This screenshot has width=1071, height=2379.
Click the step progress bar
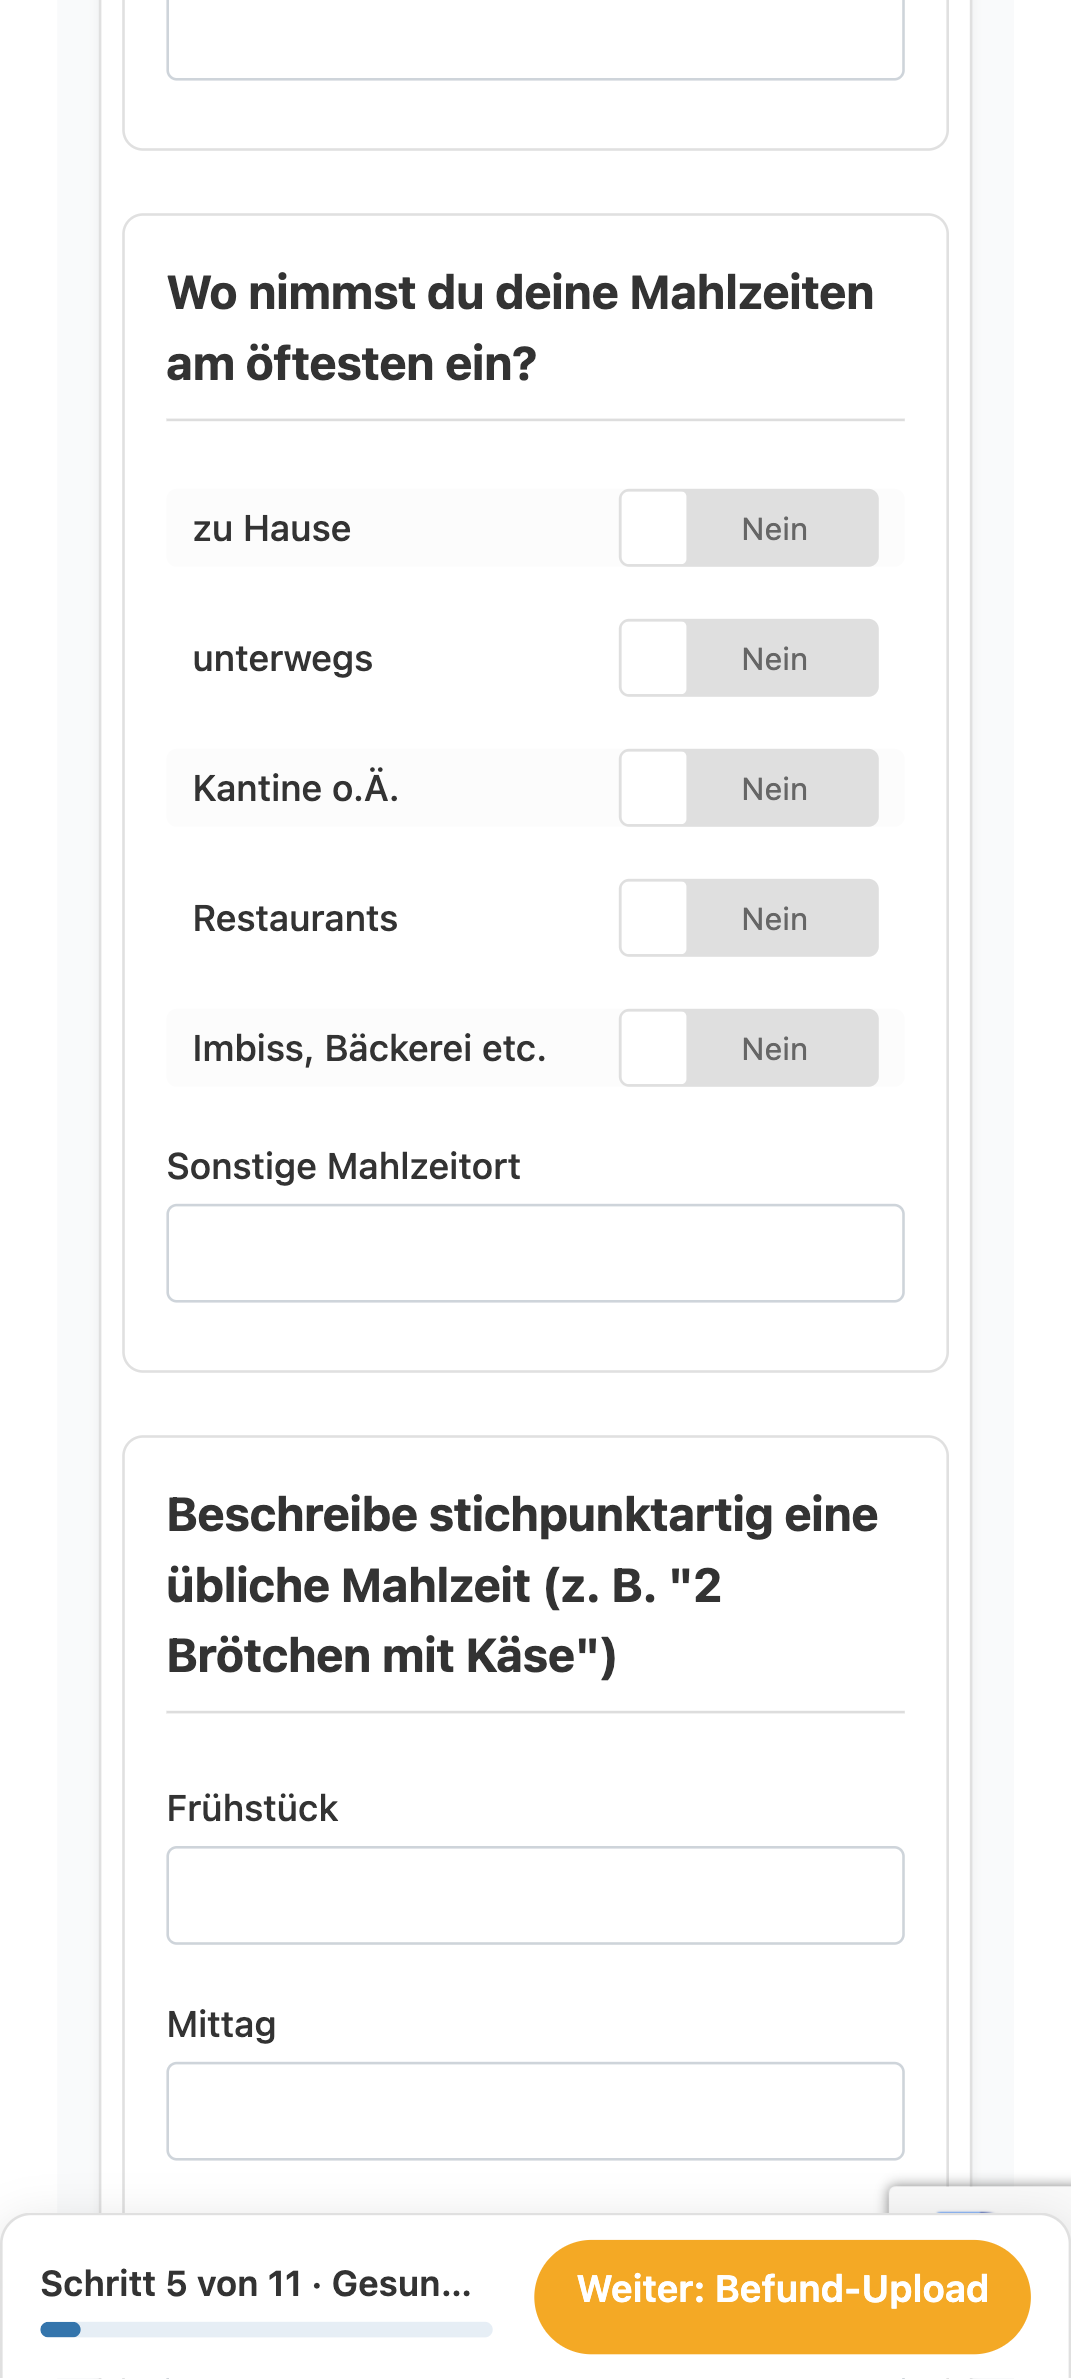click(266, 2330)
